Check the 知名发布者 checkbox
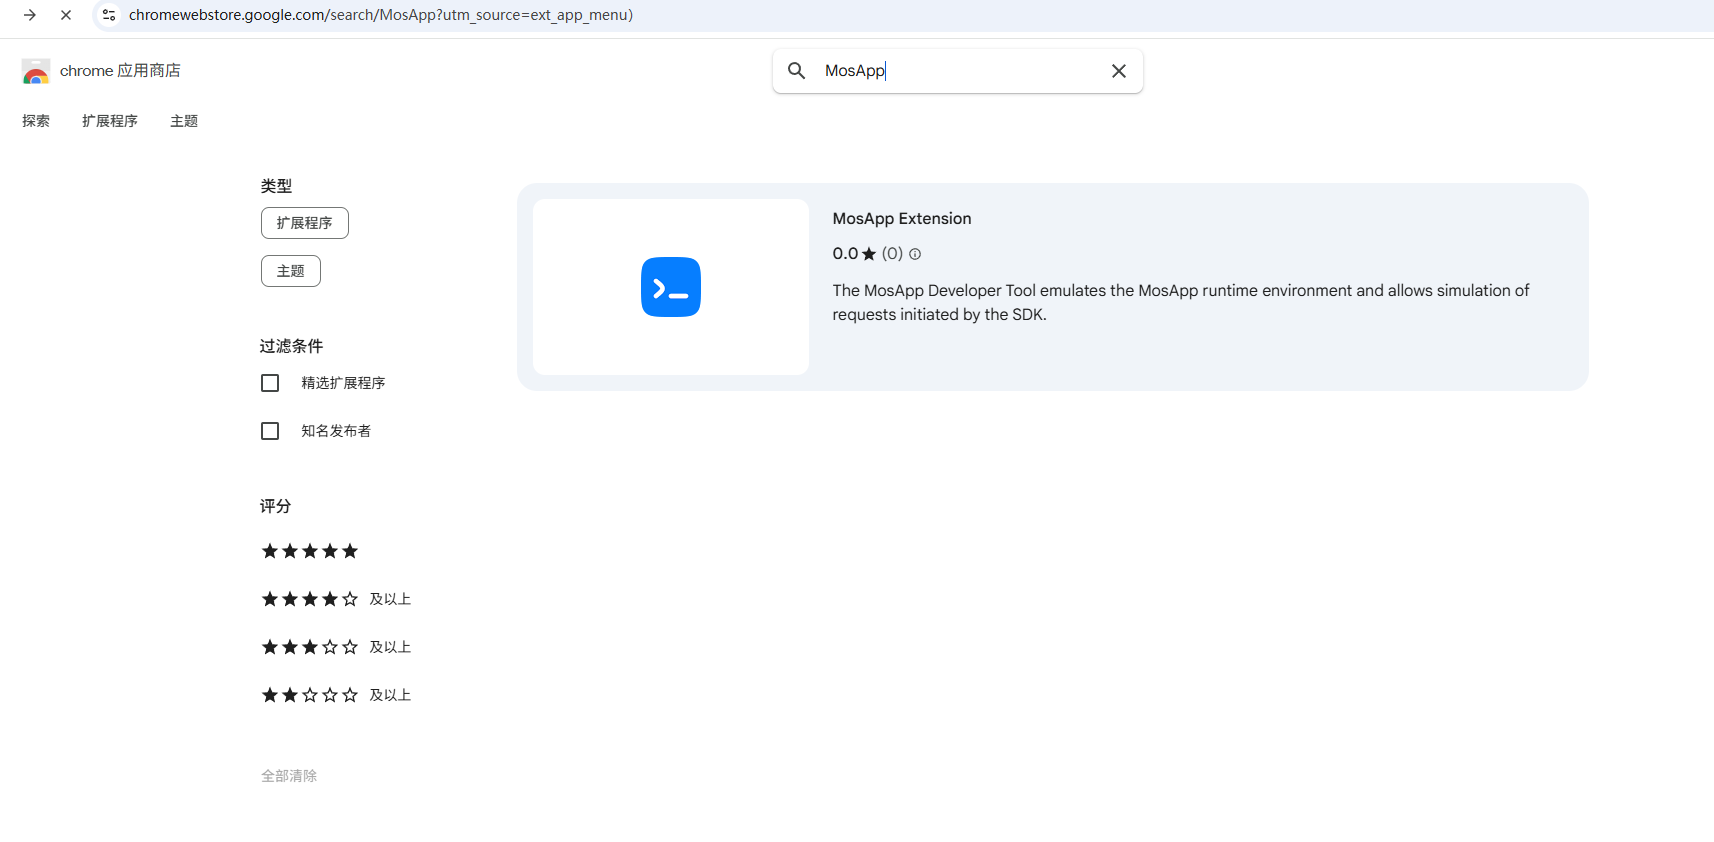Image resolution: width=1714 pixels, height=842 pixels. point(270,431)
